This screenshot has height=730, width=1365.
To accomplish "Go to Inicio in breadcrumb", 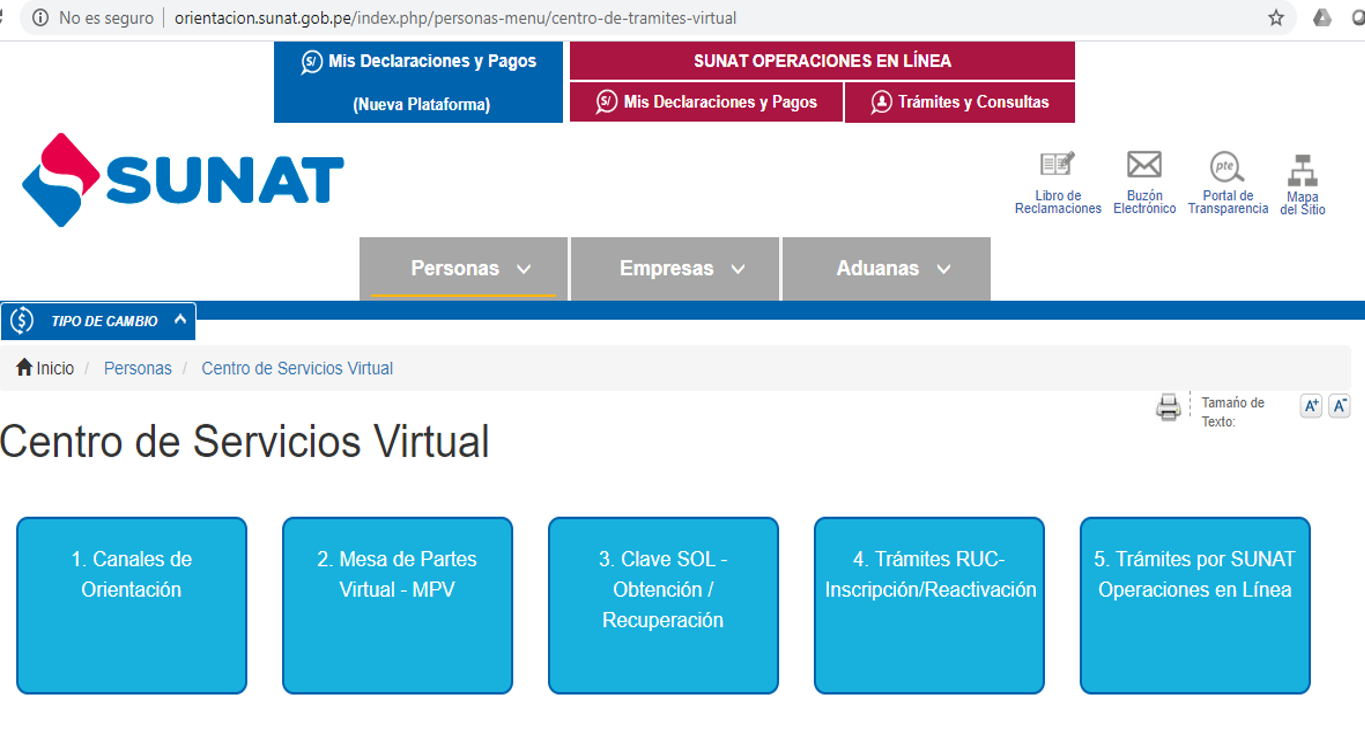I will [x=45, y=368].
